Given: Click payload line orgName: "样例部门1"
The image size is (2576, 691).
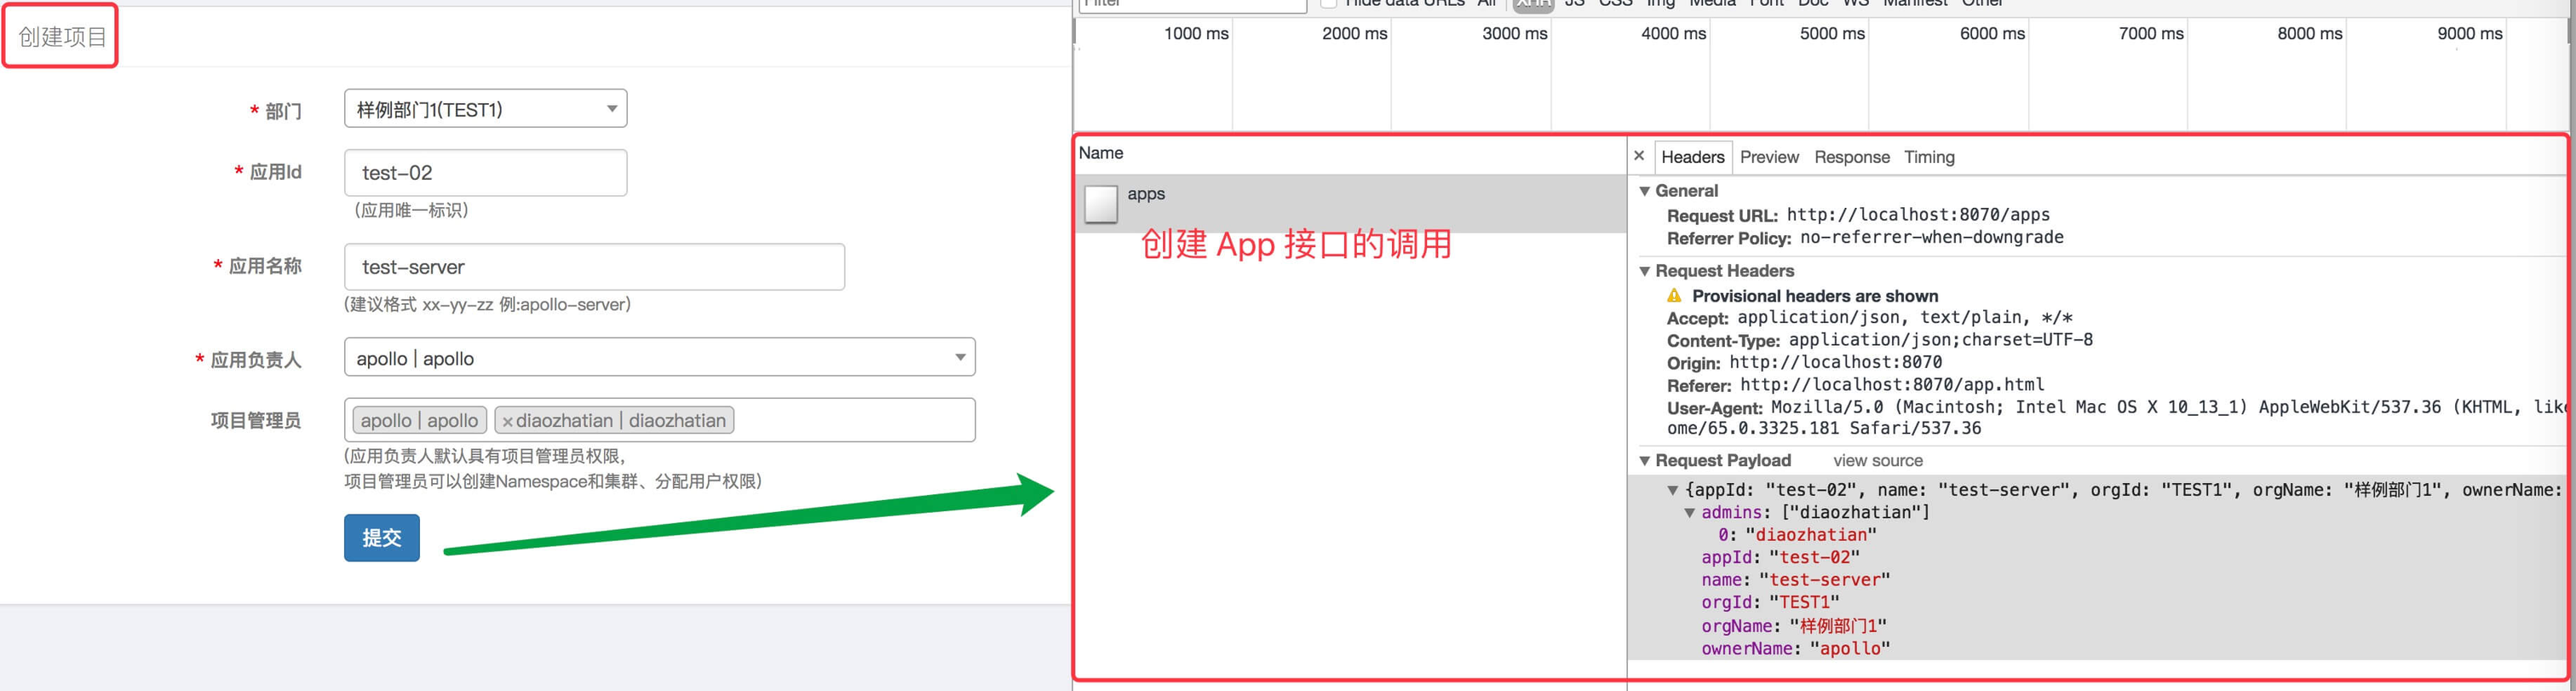Looking at the screenshot, I should click(1794, 626).
